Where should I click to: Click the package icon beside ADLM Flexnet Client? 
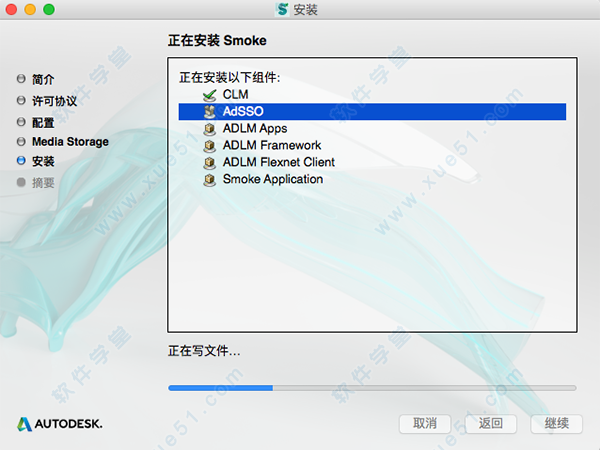[209, 162]
